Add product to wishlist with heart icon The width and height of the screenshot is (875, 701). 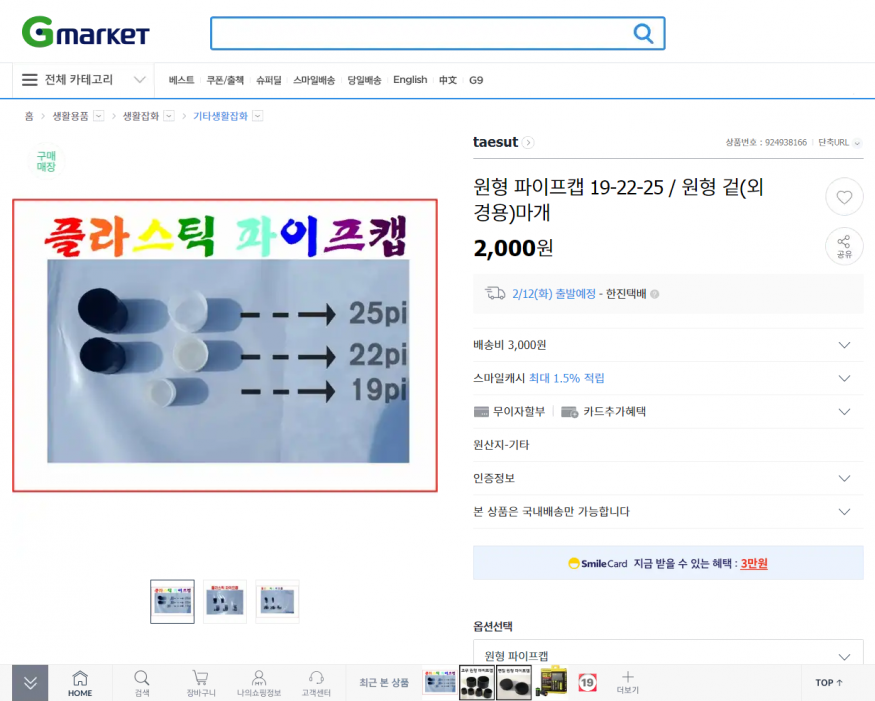click(844, 197)
